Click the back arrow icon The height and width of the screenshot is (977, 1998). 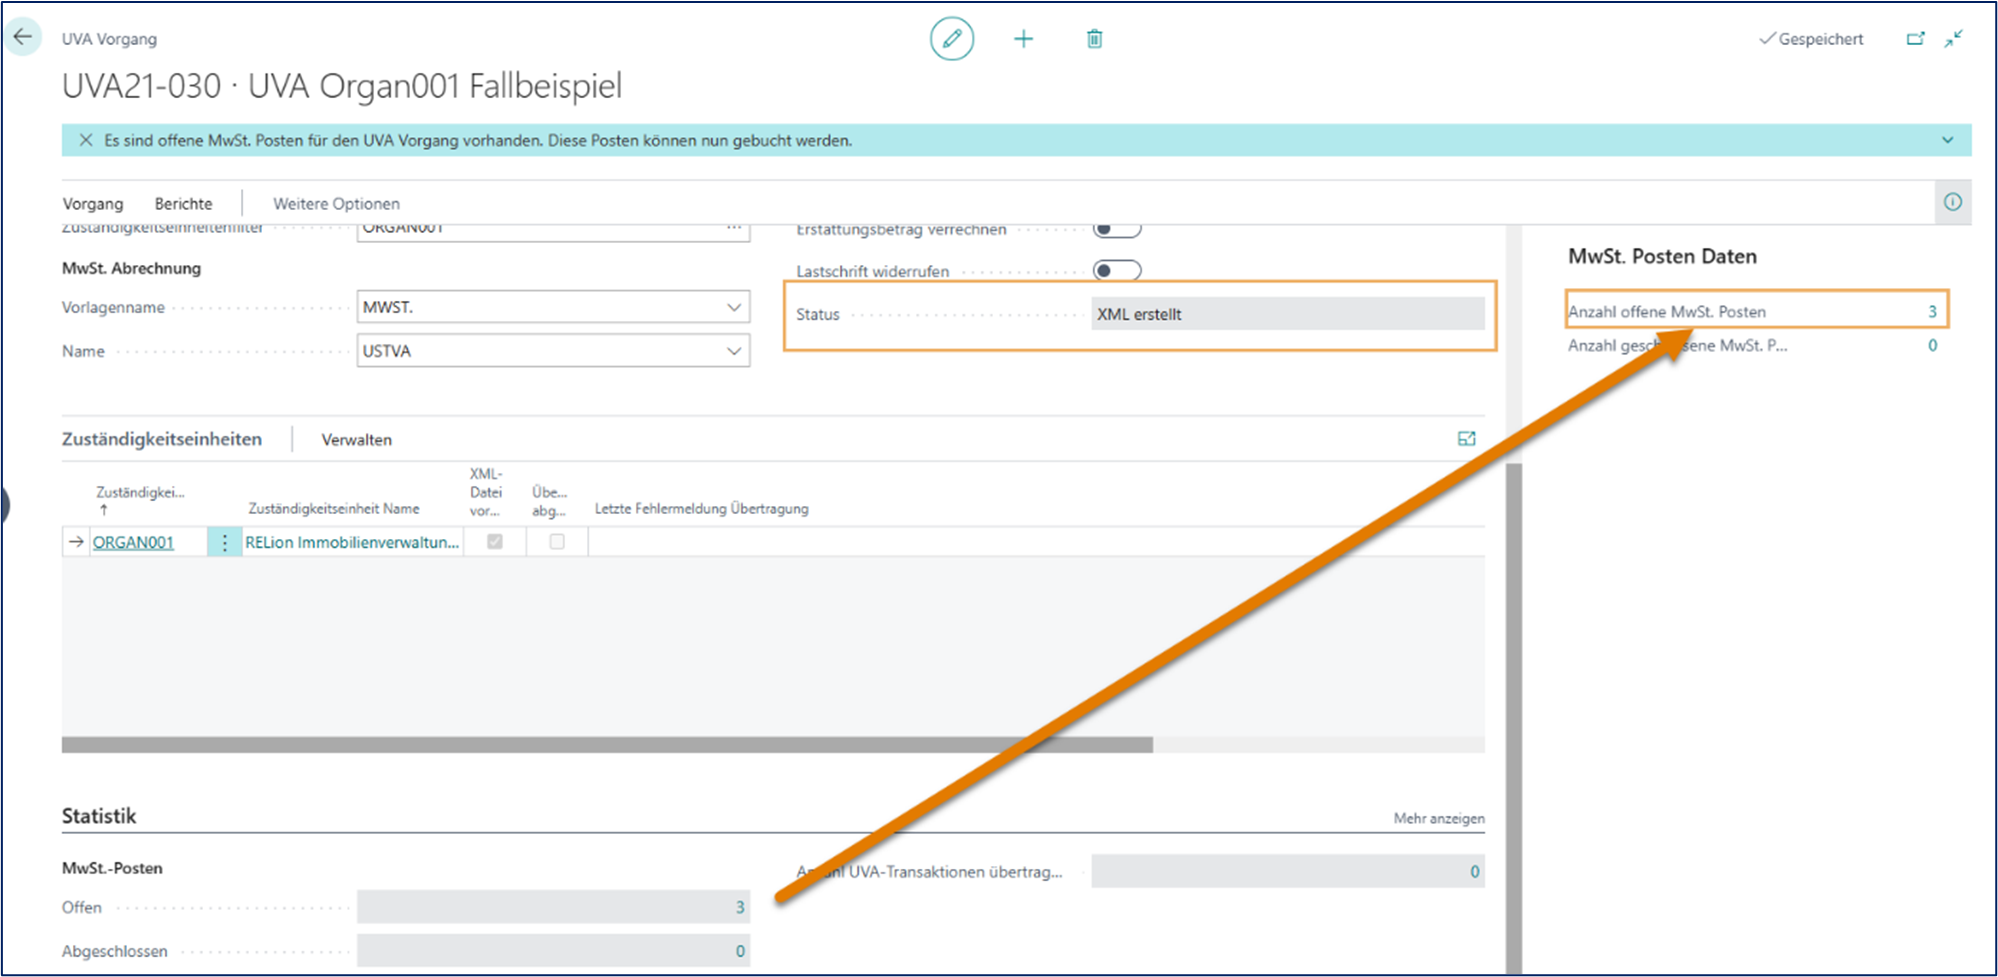[x=23, y=38]
